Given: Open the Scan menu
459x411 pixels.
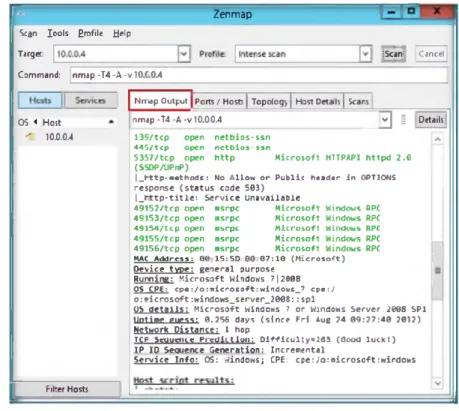Looking at the screenshot, I should pos(28,33).
